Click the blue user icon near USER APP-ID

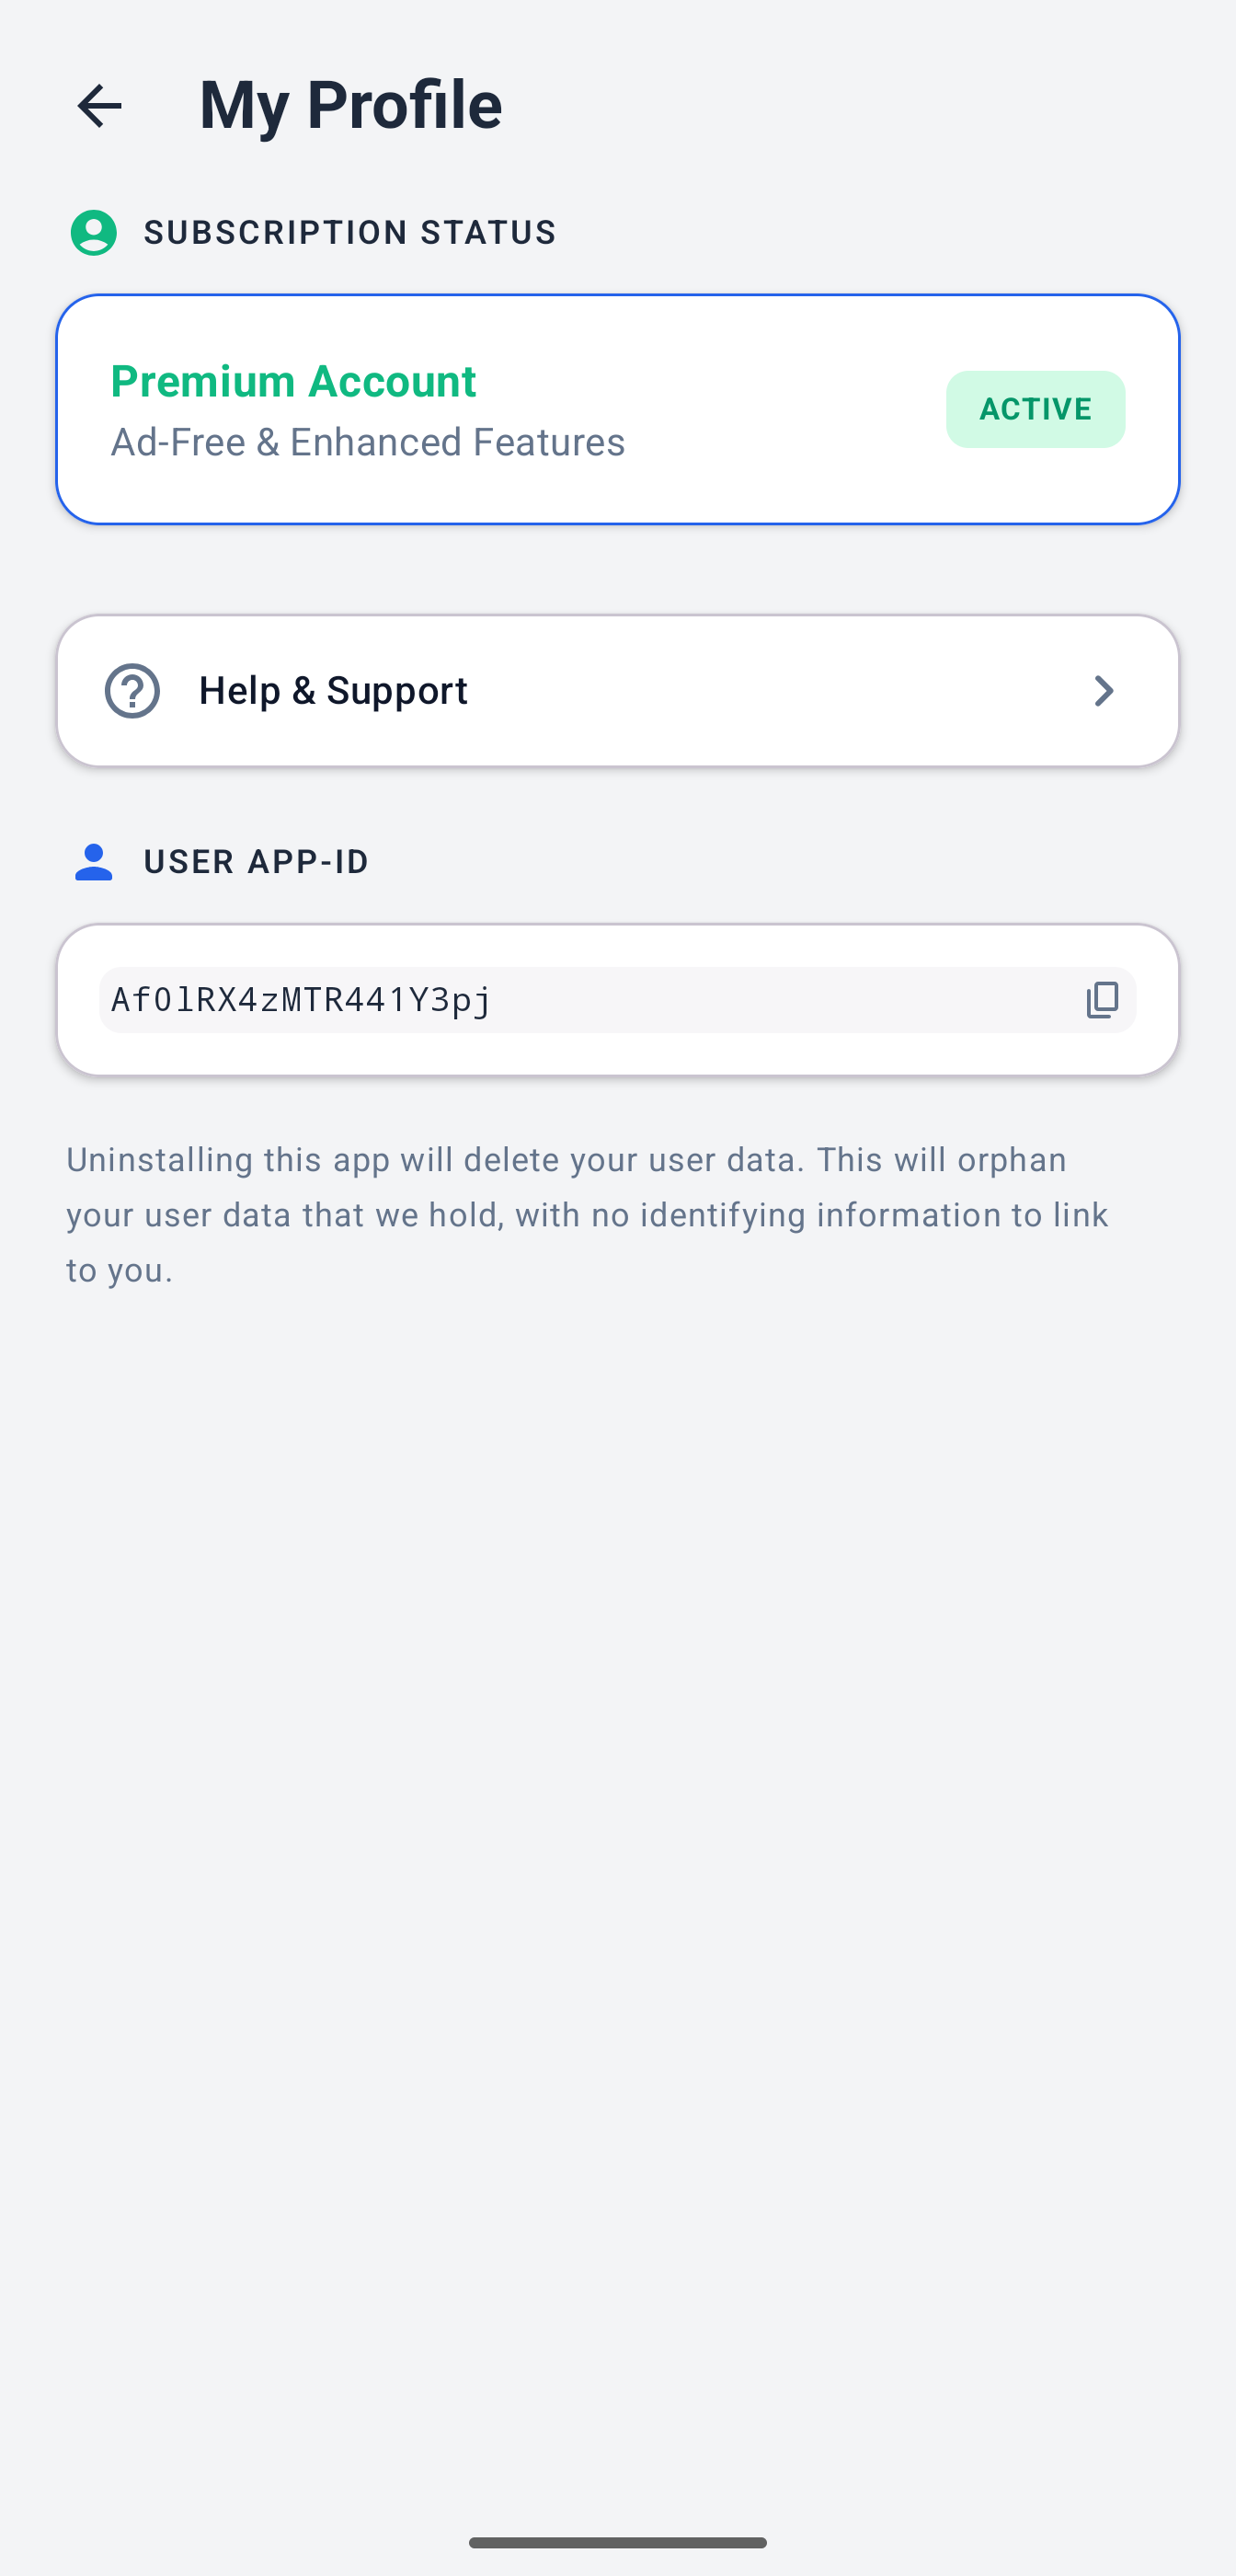pyautogui.click(x=93, y=861)
